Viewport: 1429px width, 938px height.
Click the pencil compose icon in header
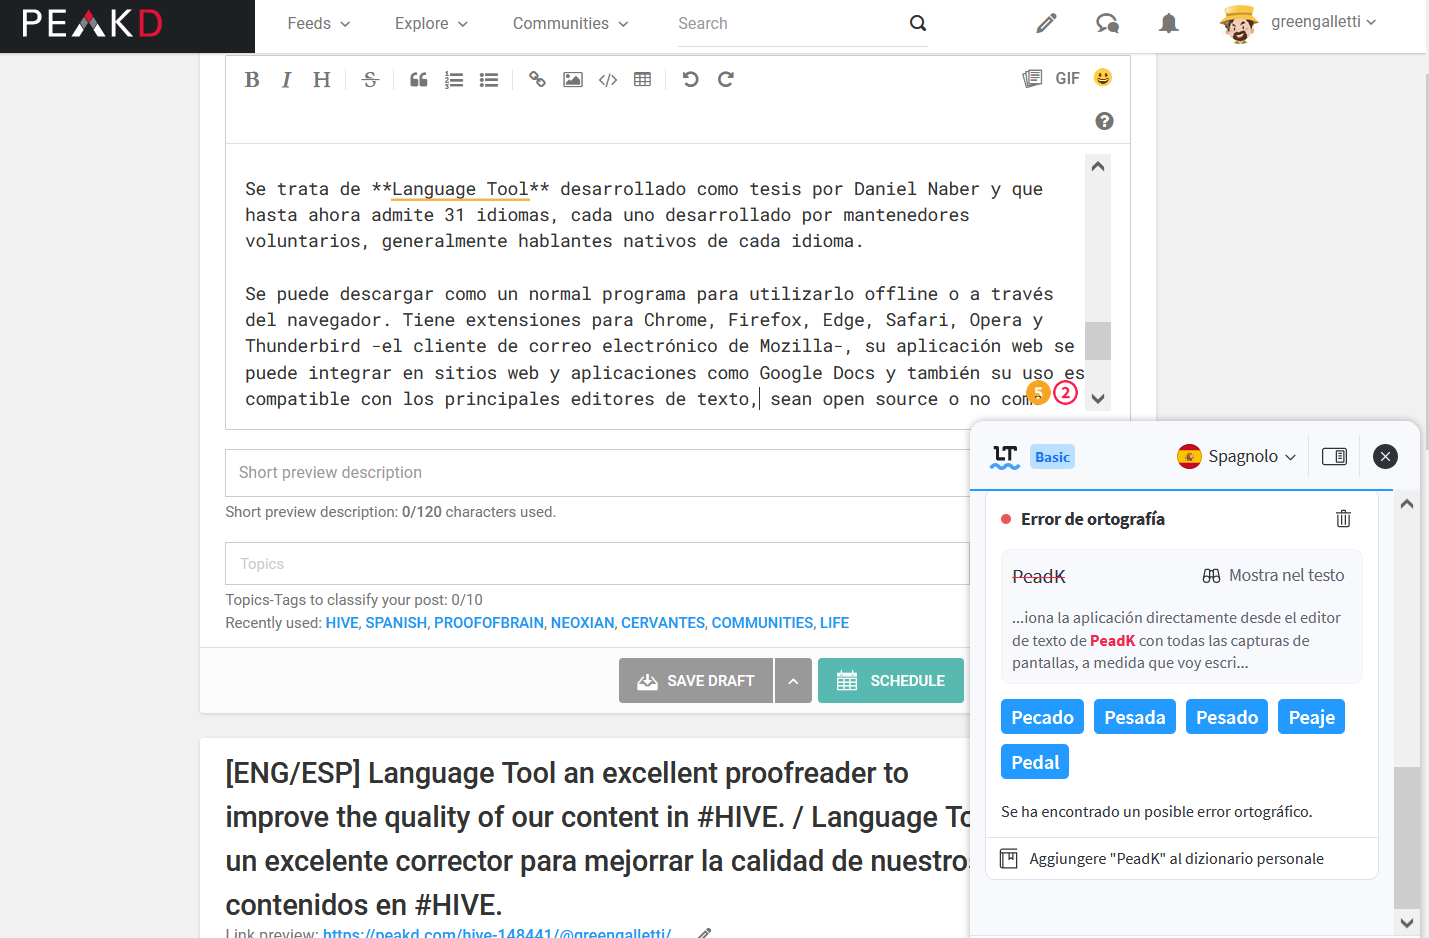click(1046, 23)
